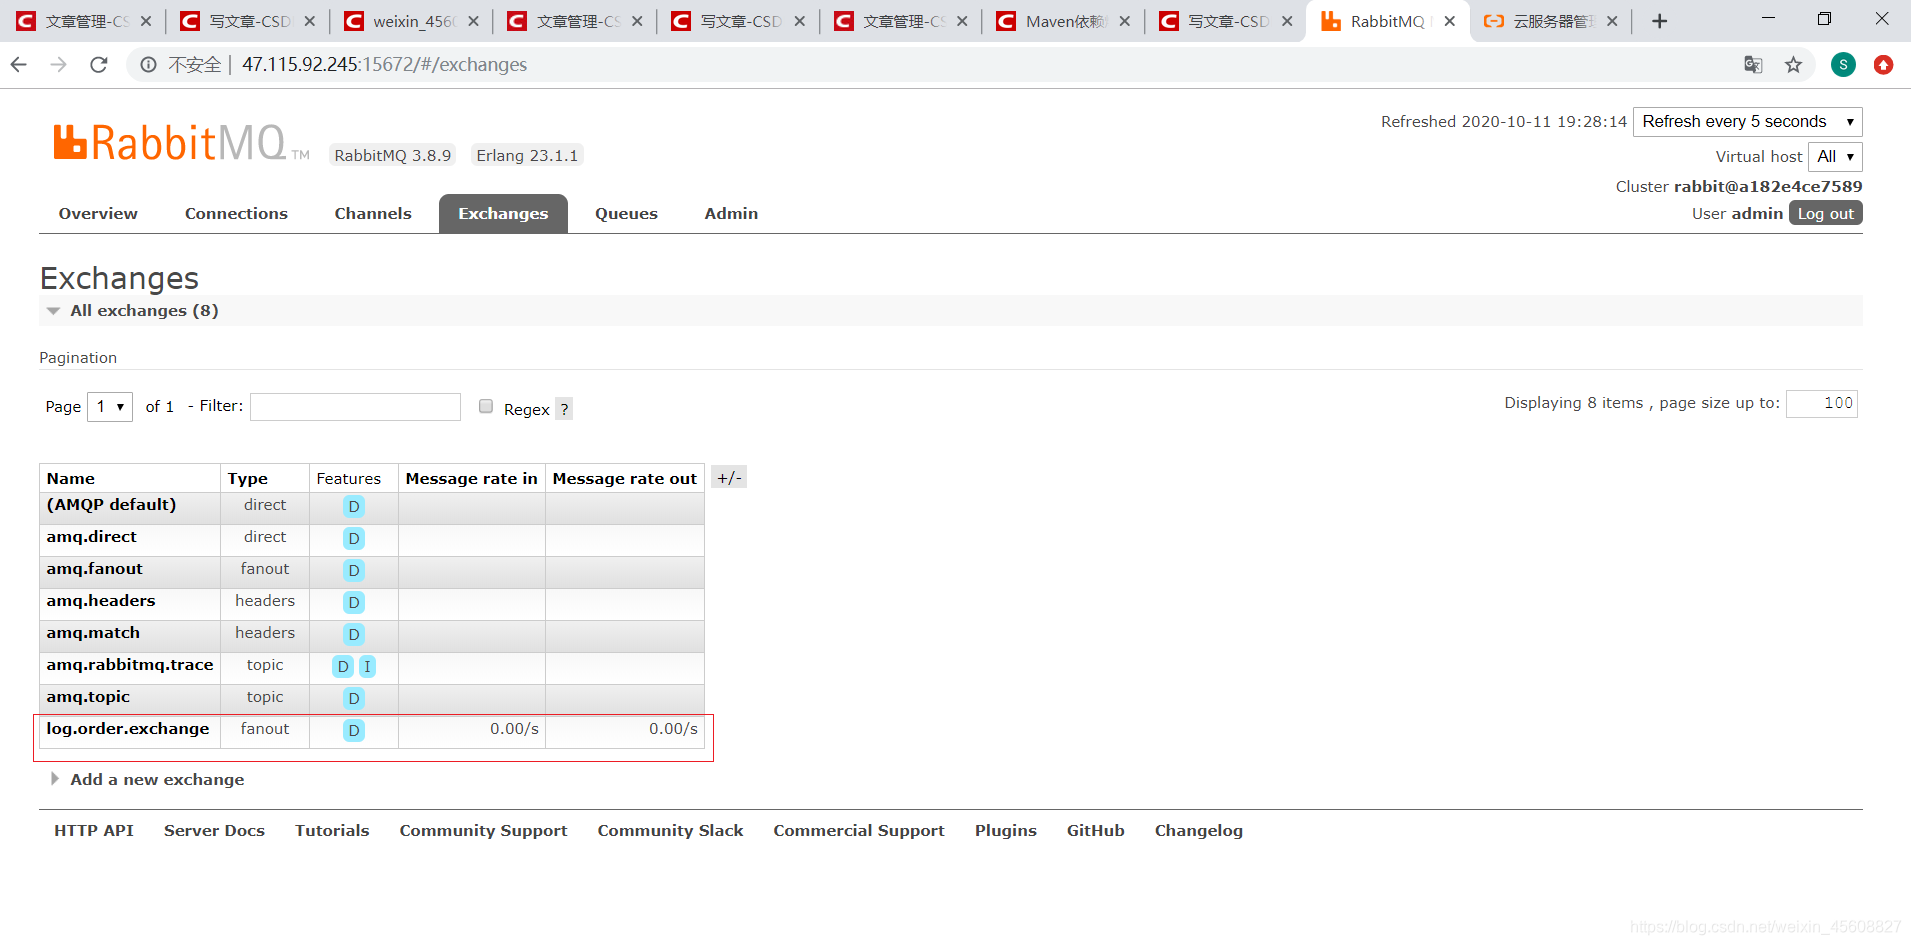Switch to the Admin tab
This screenshot has height=945, width=1911.
(731, 214)
